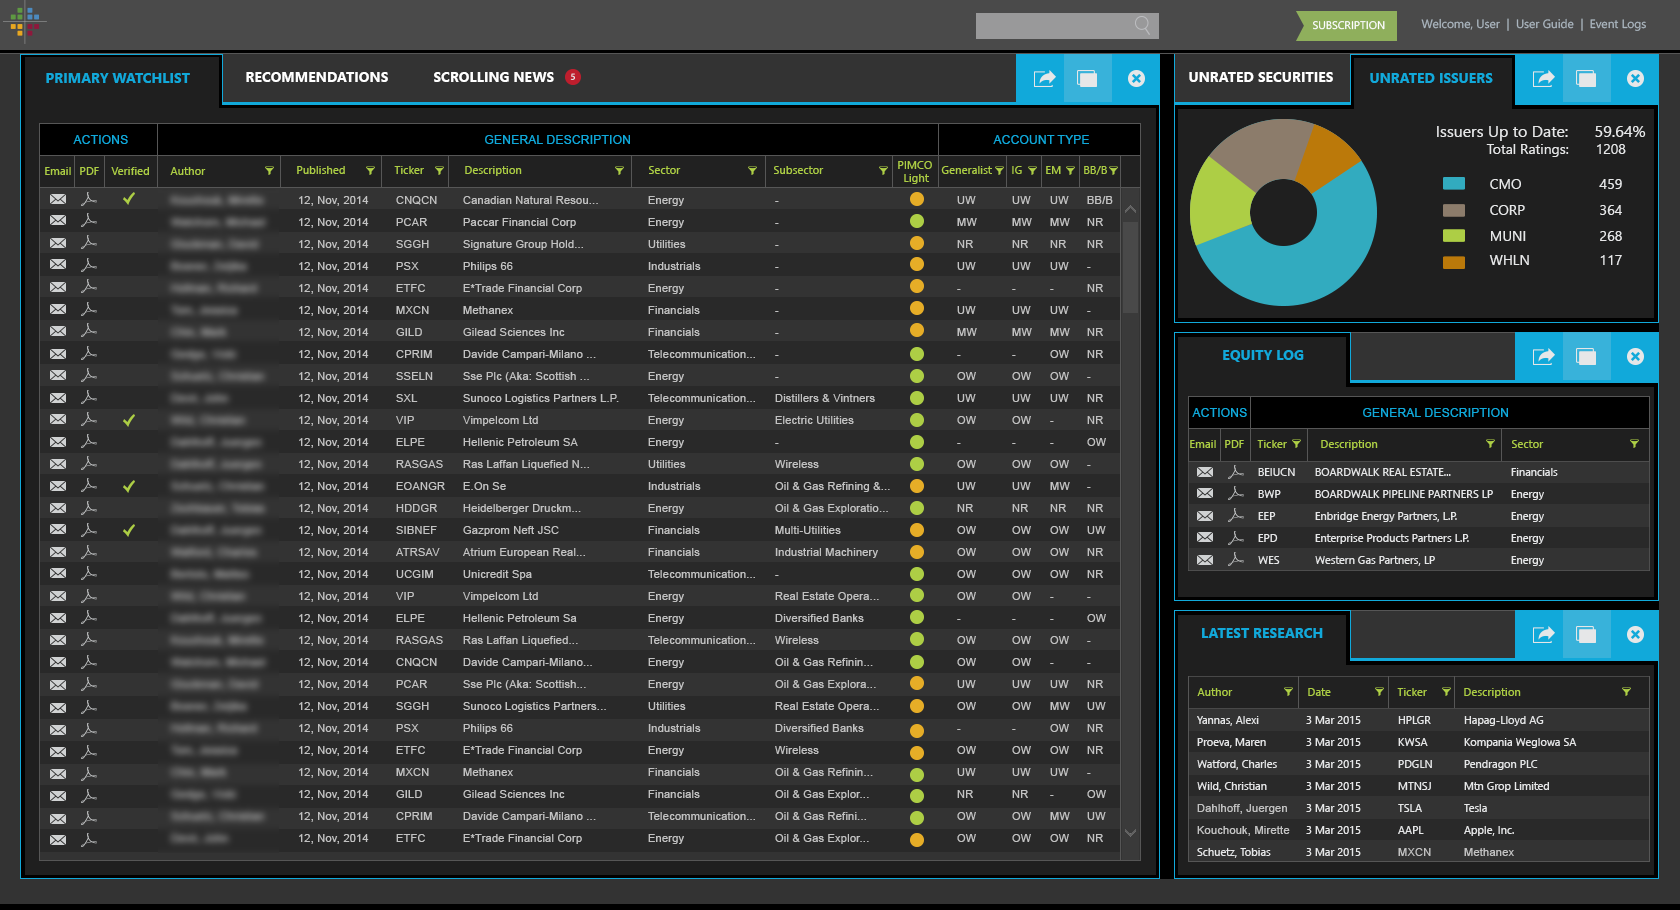Click the window icon in Unrated Issuers panel
The height and width of the screenshot is (910, 1680).
click(1586, 79)
